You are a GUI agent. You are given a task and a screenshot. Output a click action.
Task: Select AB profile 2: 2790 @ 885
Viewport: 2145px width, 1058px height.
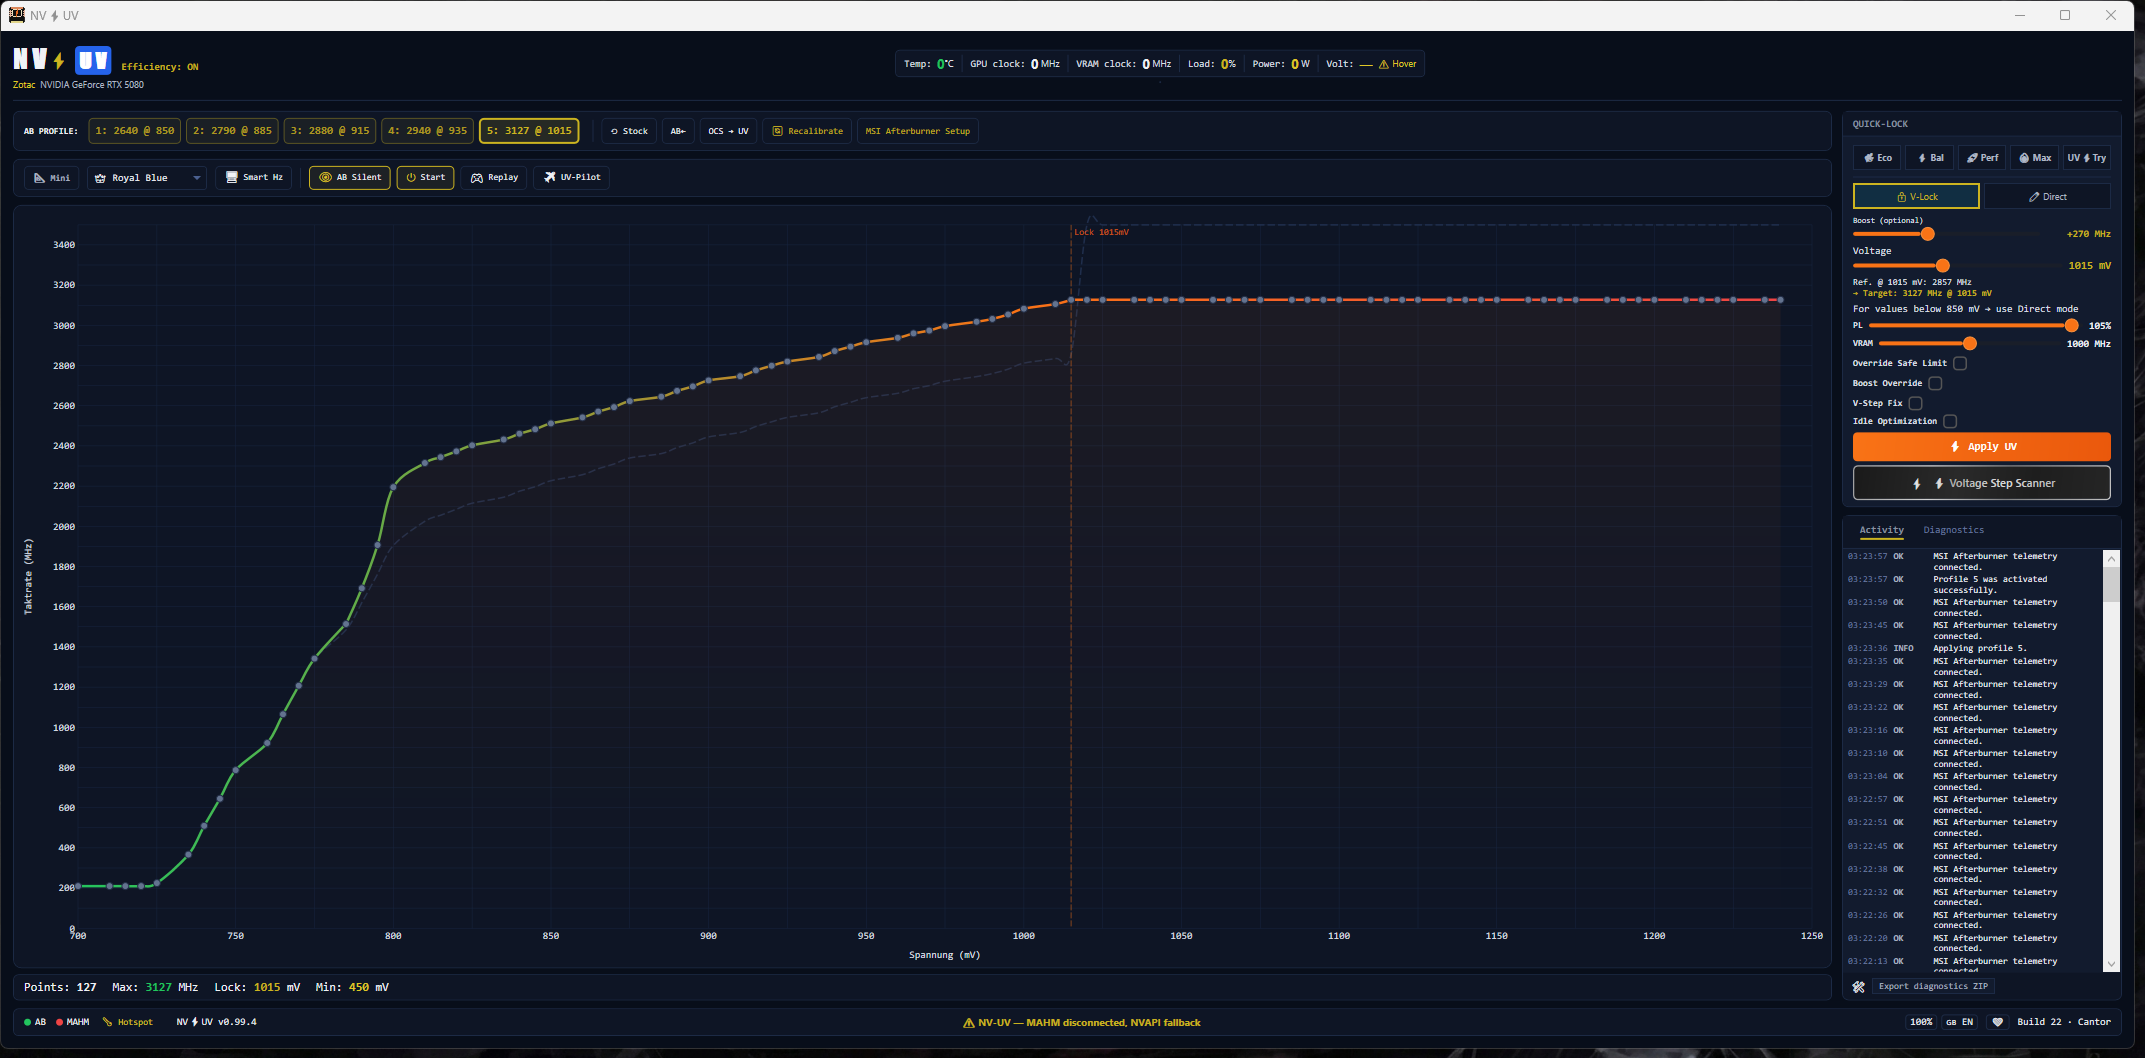(232, 131)
